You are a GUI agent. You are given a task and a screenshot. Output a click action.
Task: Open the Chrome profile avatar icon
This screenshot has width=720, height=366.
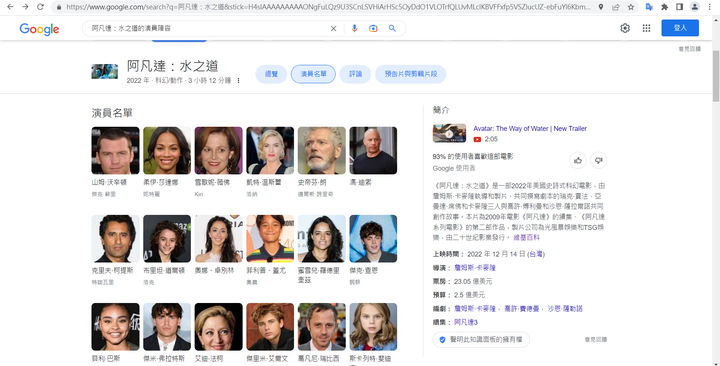(695, 7)
